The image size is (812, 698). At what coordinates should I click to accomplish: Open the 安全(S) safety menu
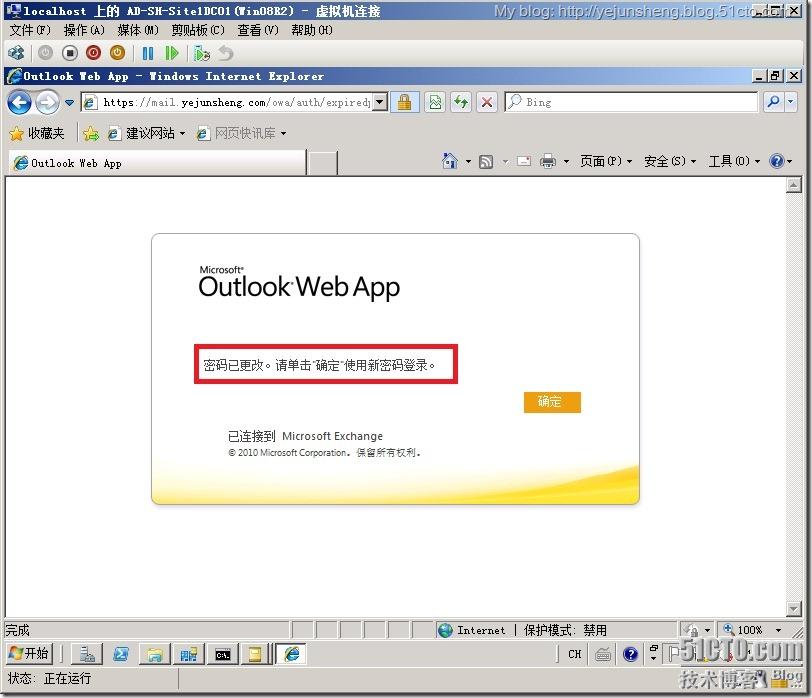[670, 162]
